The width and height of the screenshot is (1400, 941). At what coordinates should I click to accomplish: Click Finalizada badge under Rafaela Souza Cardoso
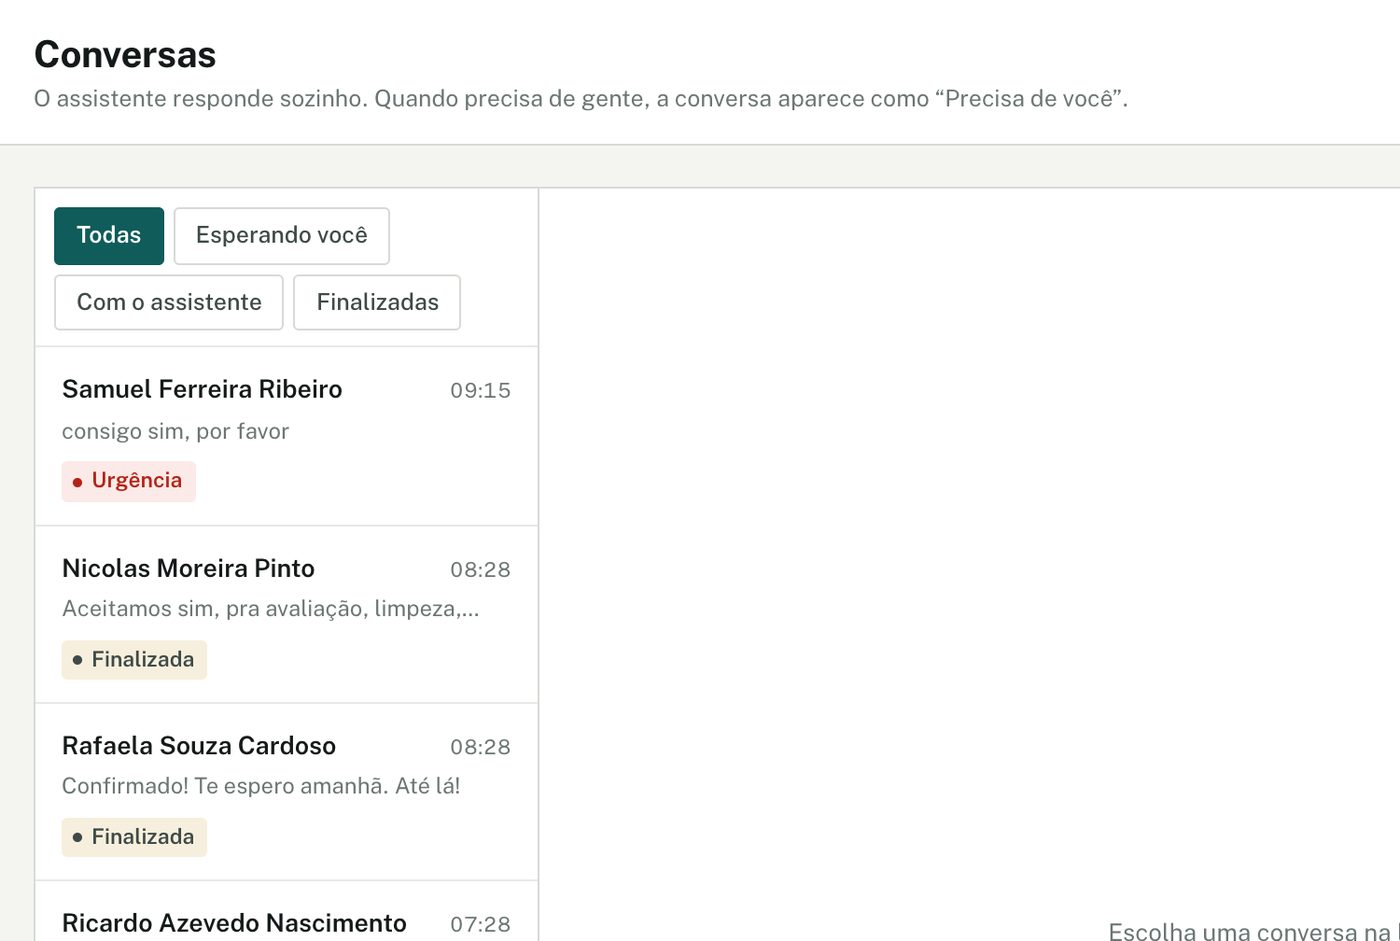pos(134,837)
